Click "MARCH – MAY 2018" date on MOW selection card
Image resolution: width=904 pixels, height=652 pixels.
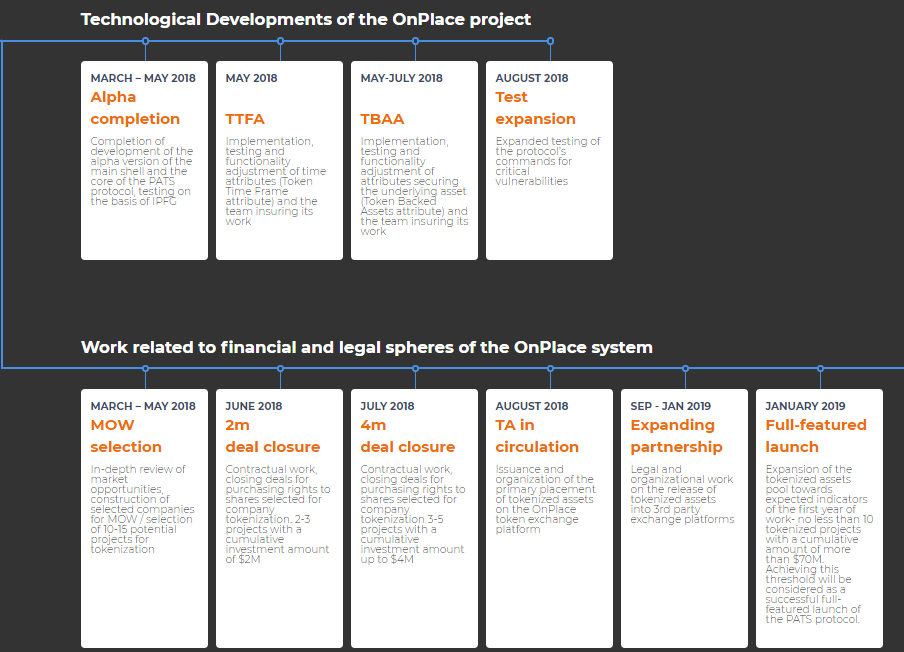pyautogui.click(x=143, y=406)
